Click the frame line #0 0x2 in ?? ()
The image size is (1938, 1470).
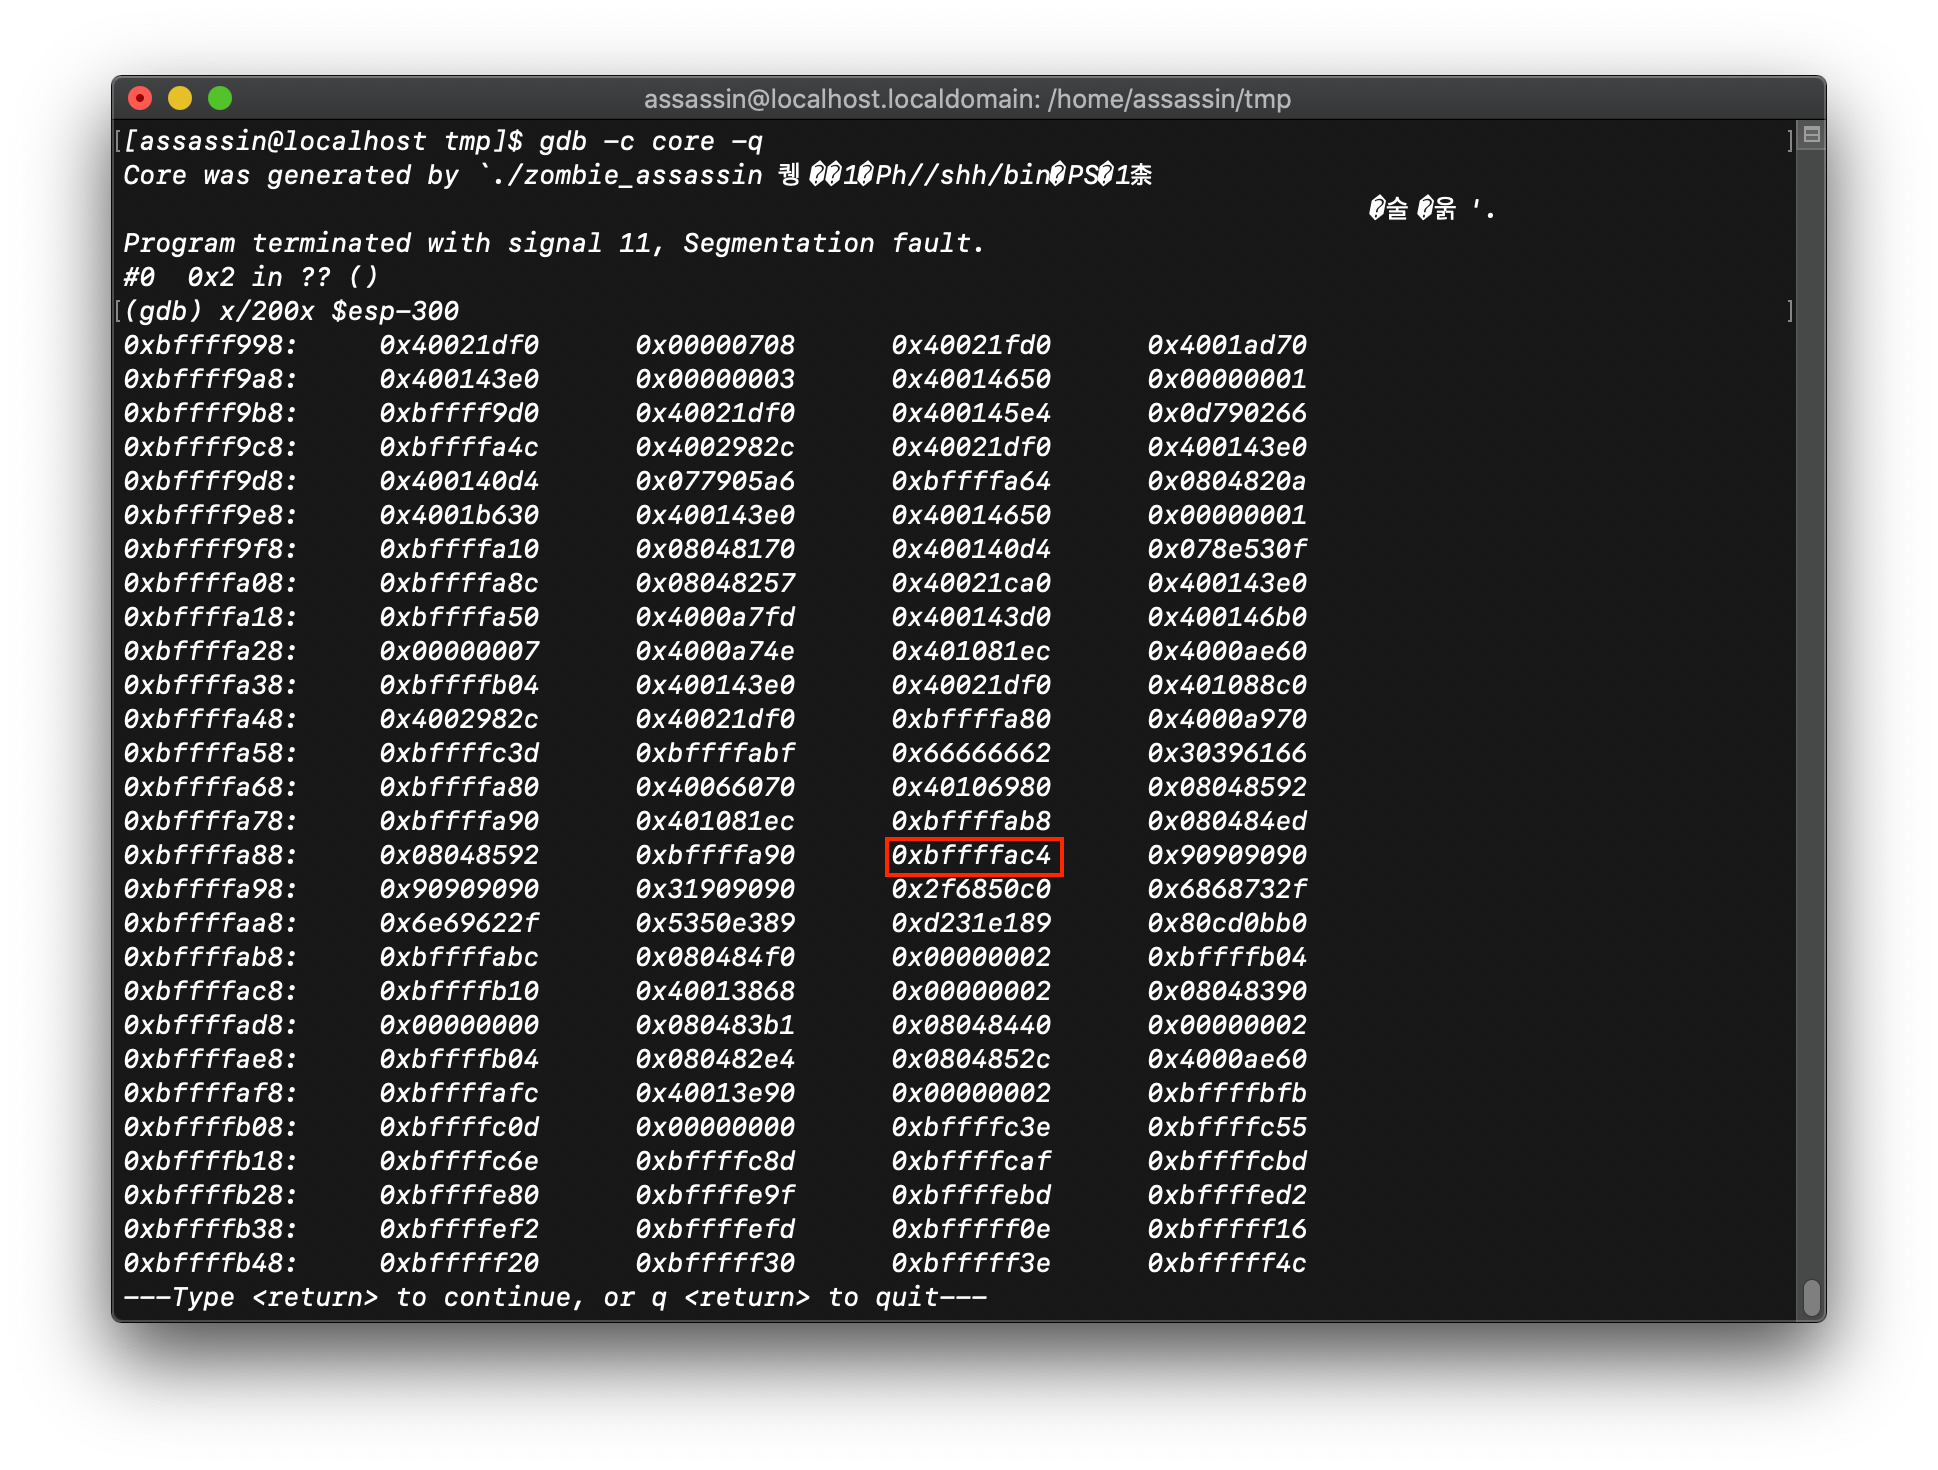tap(250, 277)
